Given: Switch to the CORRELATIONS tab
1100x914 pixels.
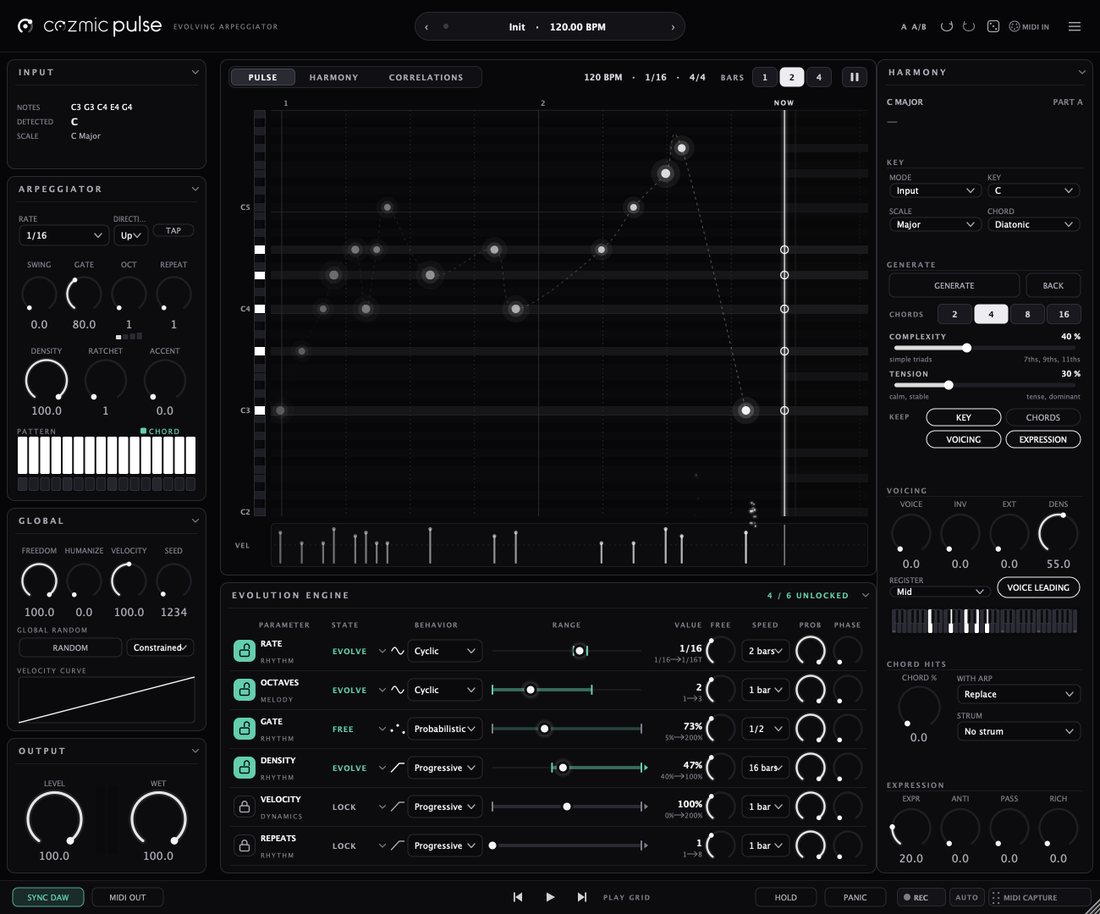Looking at the screenshot, I should click(x=426, y=77).
